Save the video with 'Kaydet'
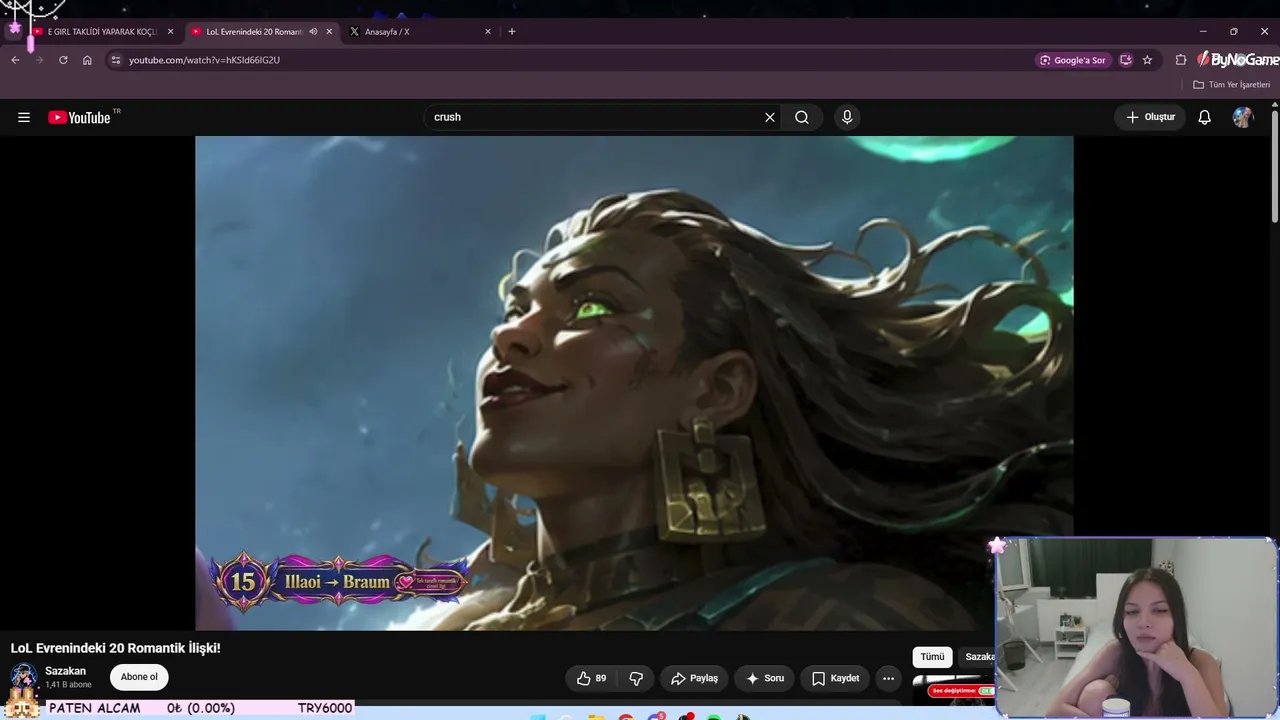The width and height of the screenshot is (1280, 720). point(835,678)
